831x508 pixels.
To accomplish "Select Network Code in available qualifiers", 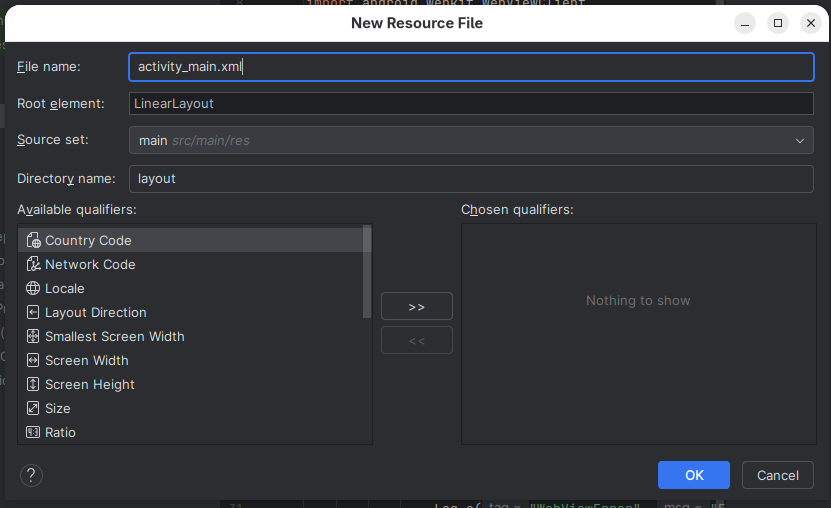I will (191, 264).
